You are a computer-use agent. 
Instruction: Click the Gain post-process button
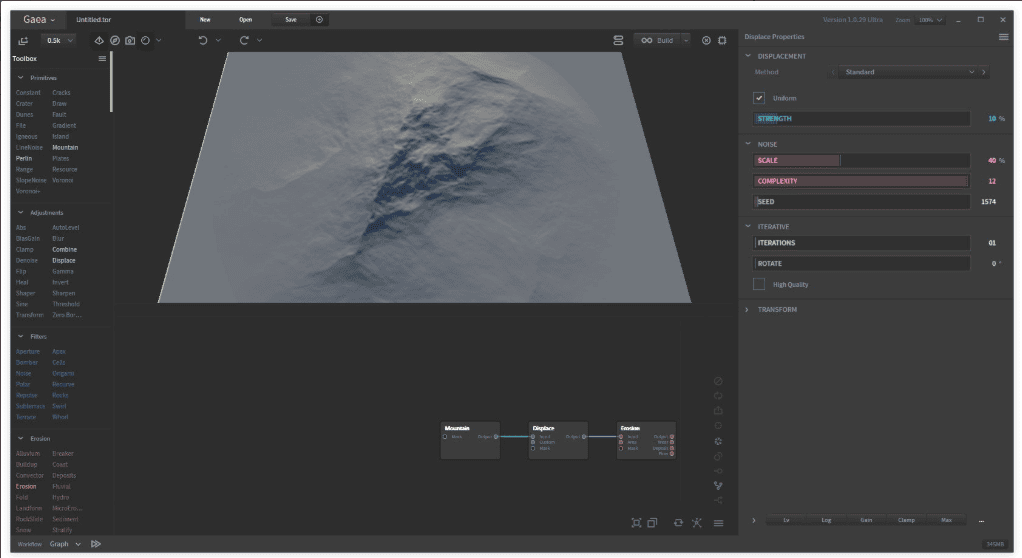(866, 520)
